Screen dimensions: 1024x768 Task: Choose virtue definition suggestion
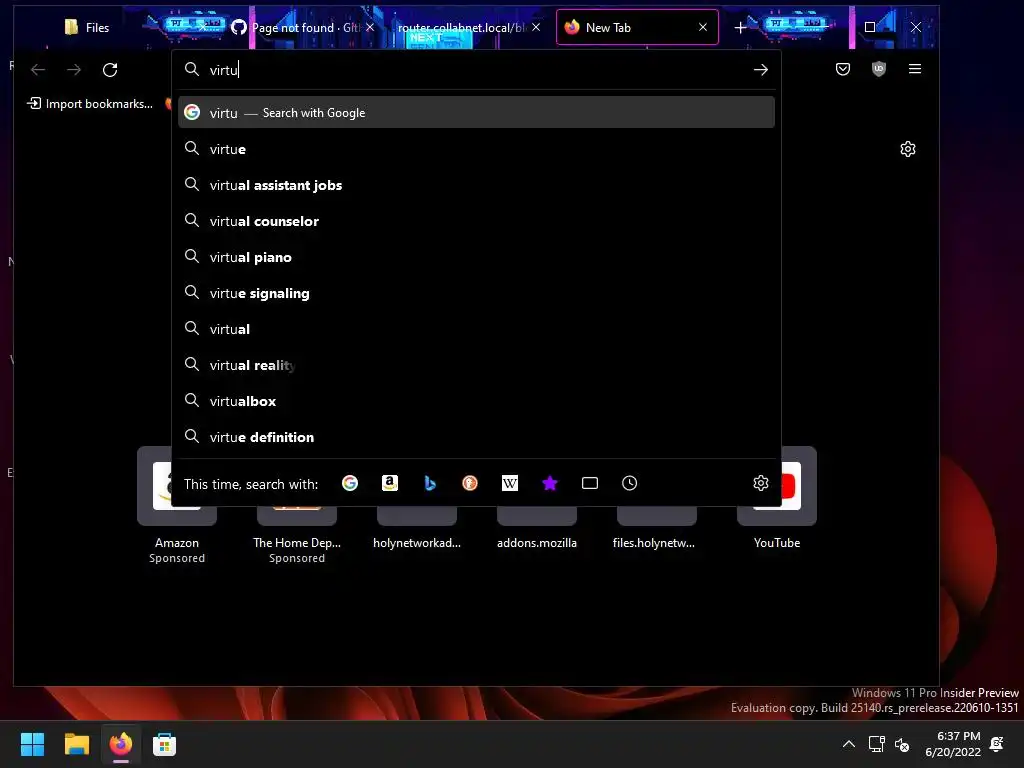tap(476, 436)
